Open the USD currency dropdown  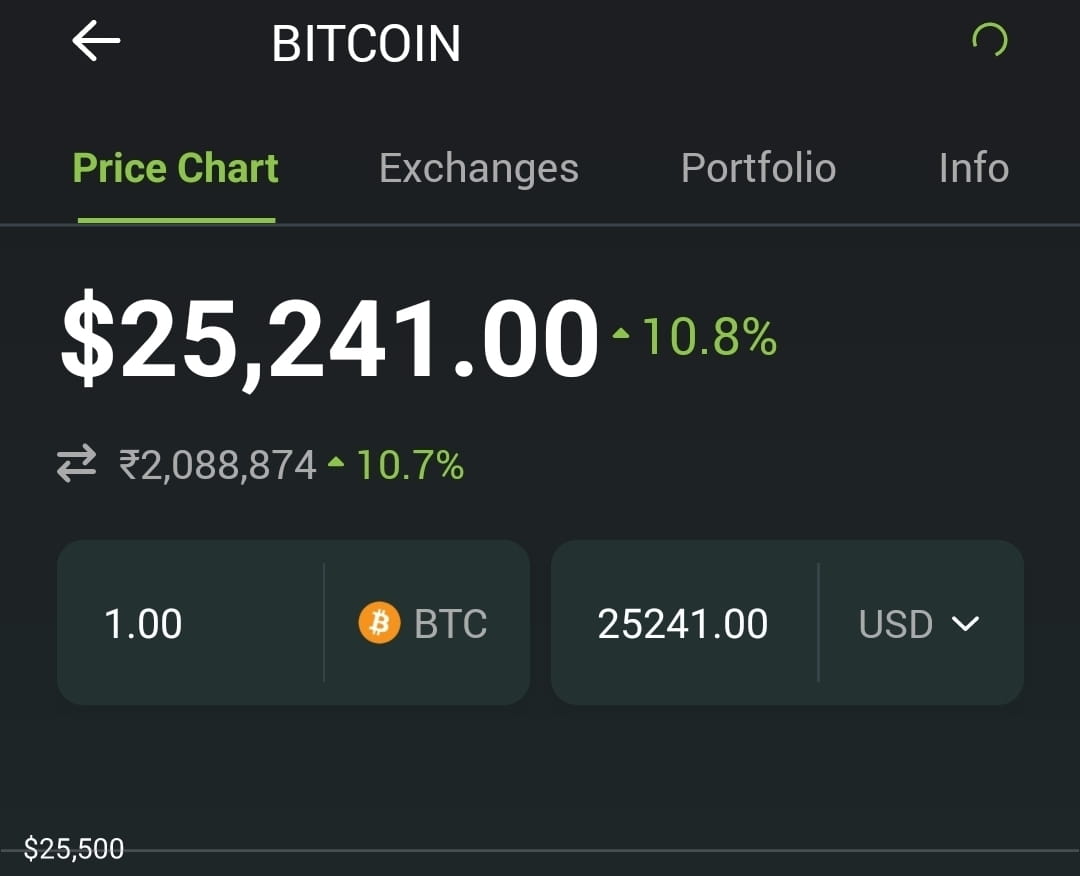point(894,623)
